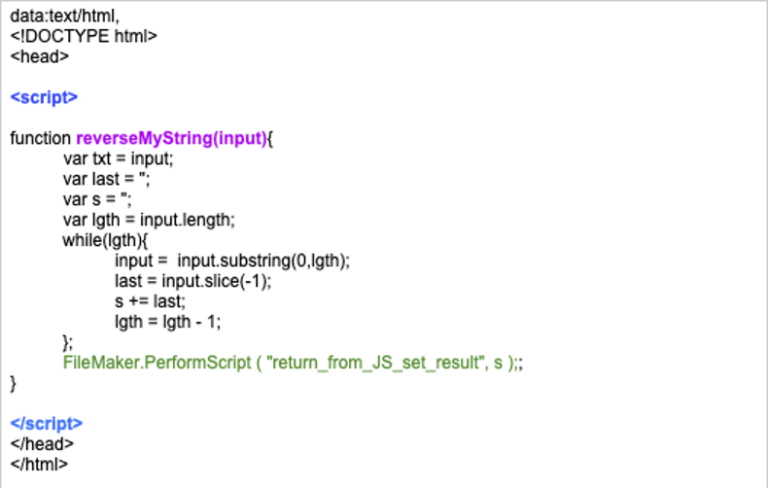Click the opening blue <script> tag
The width and height of the screenshot is (768, 488).
[x=44, y=97]
